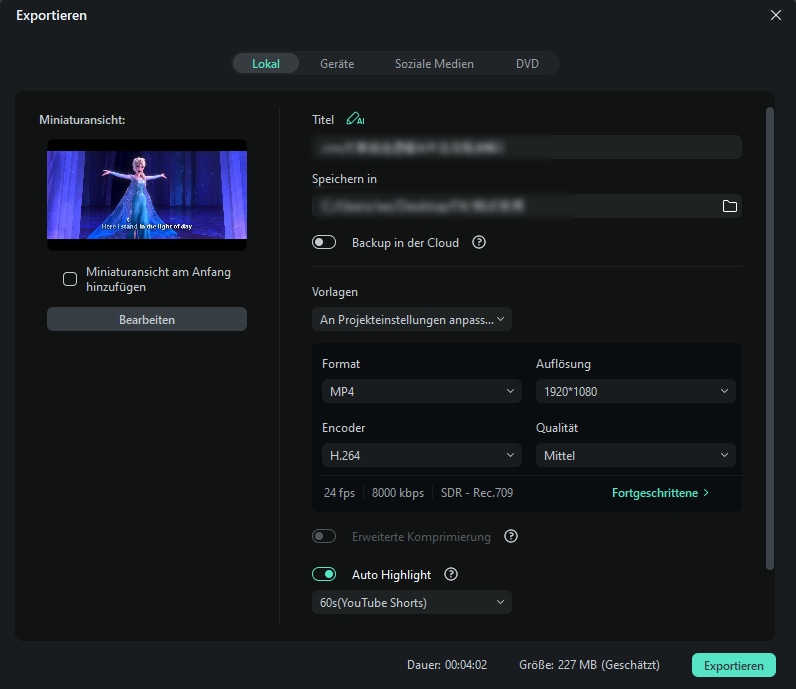Screen dimensions: 796x689
Task: Open Auflösung dropdown showing 1920*1080
Action: coord(636,391)
